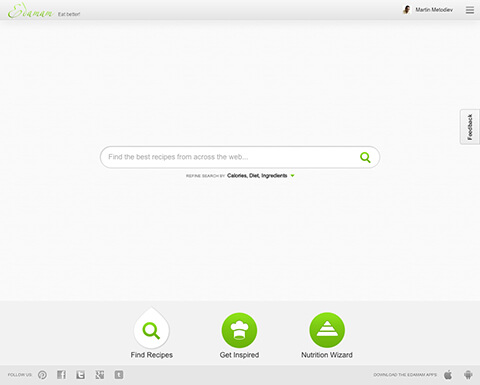480x385 pixels.
Task: Follow Edamam on Pinterest icon
Action: (42, 375)
